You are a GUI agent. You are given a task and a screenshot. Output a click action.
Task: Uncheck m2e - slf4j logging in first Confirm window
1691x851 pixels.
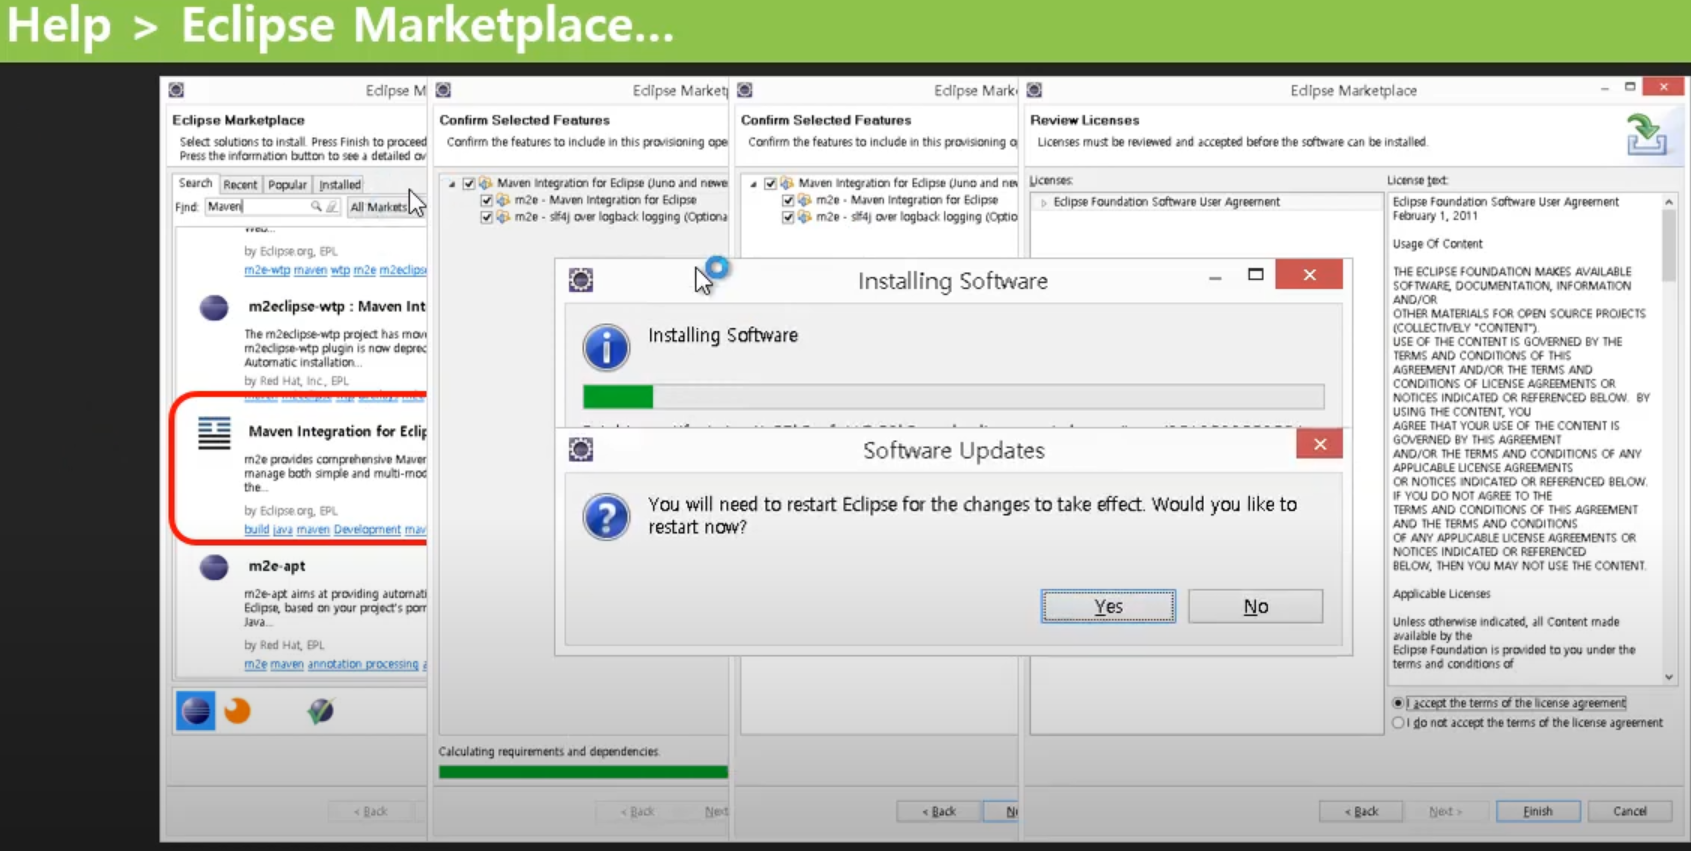pos(487,217)
